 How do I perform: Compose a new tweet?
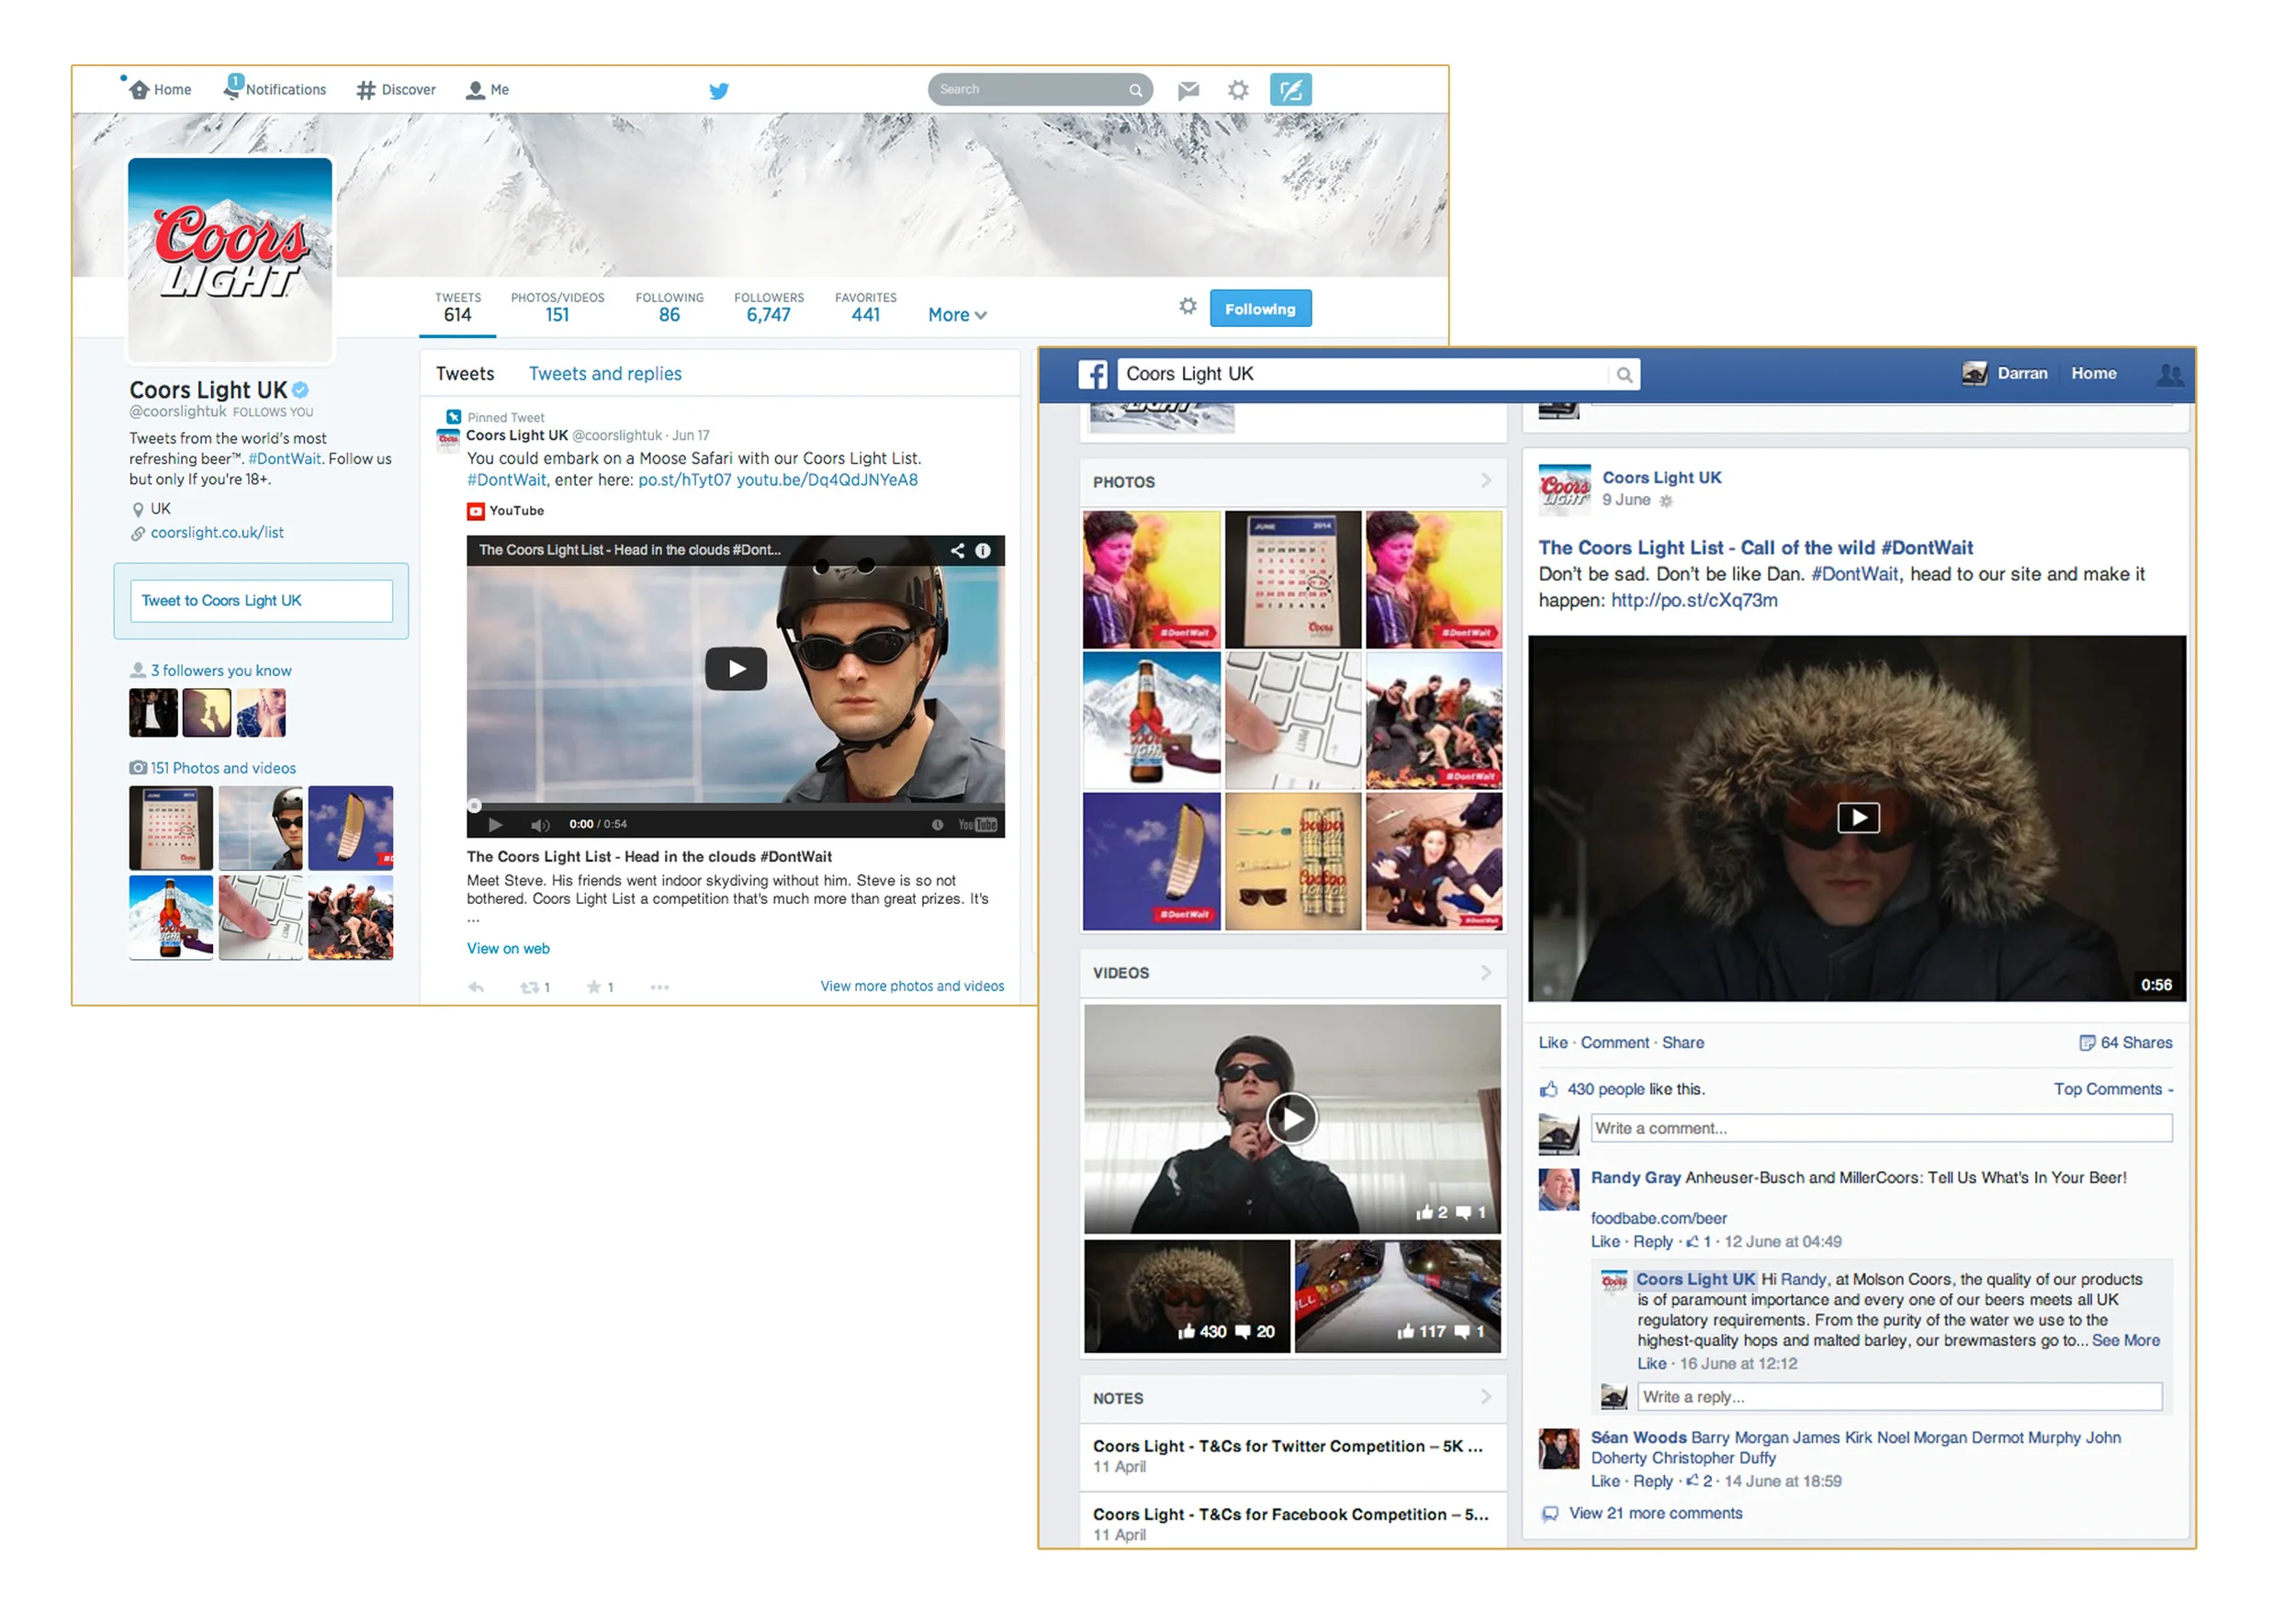click(1290, 90)
